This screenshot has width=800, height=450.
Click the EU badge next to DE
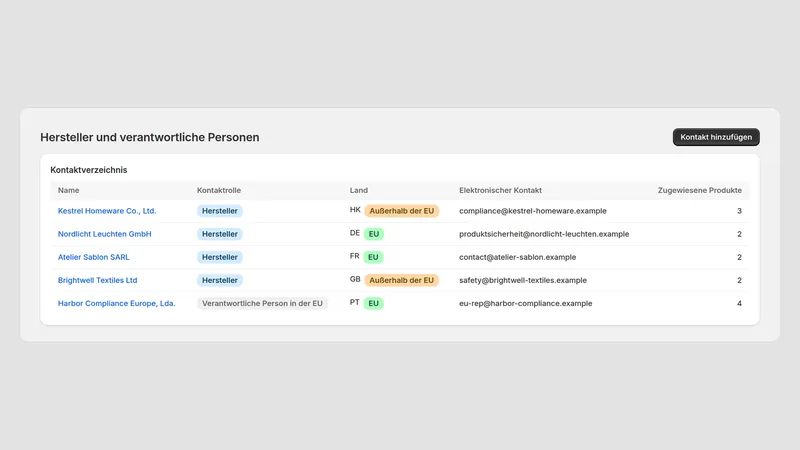[374, 234]
